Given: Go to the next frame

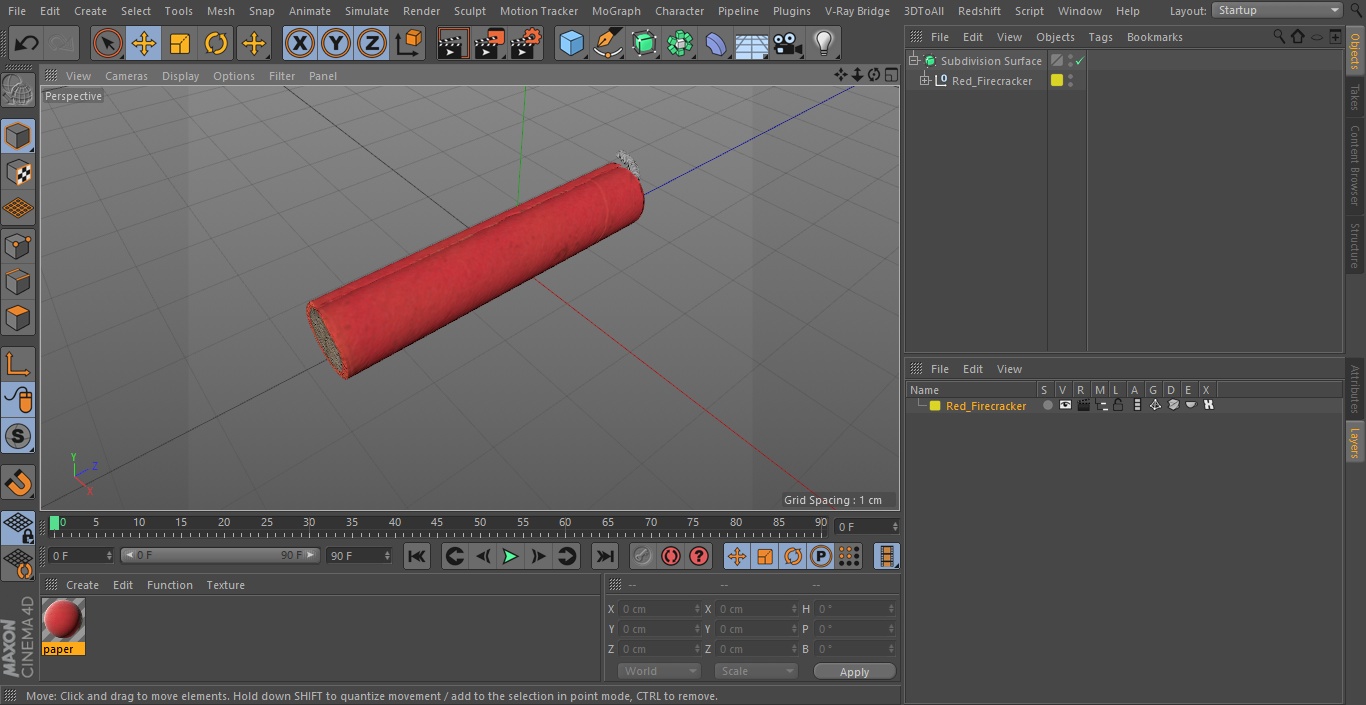Looking at the screenshot, I should click(538, 556).
